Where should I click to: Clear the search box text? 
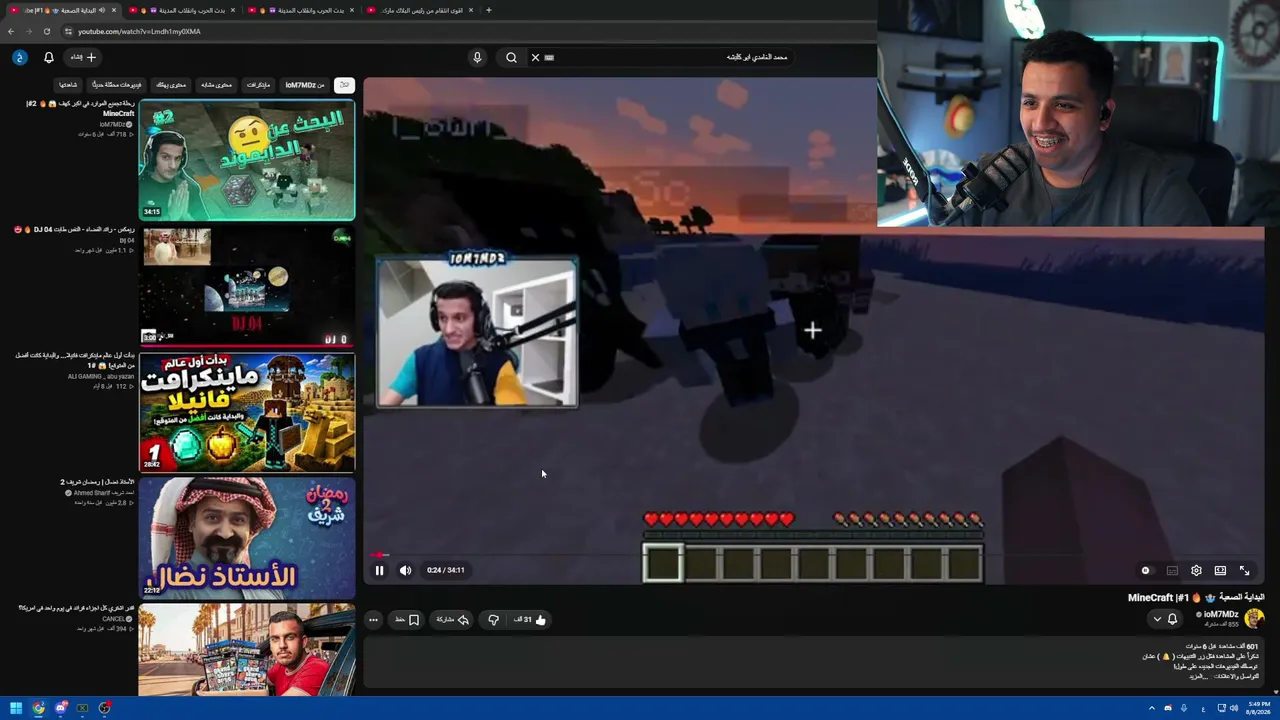point(535,57)
